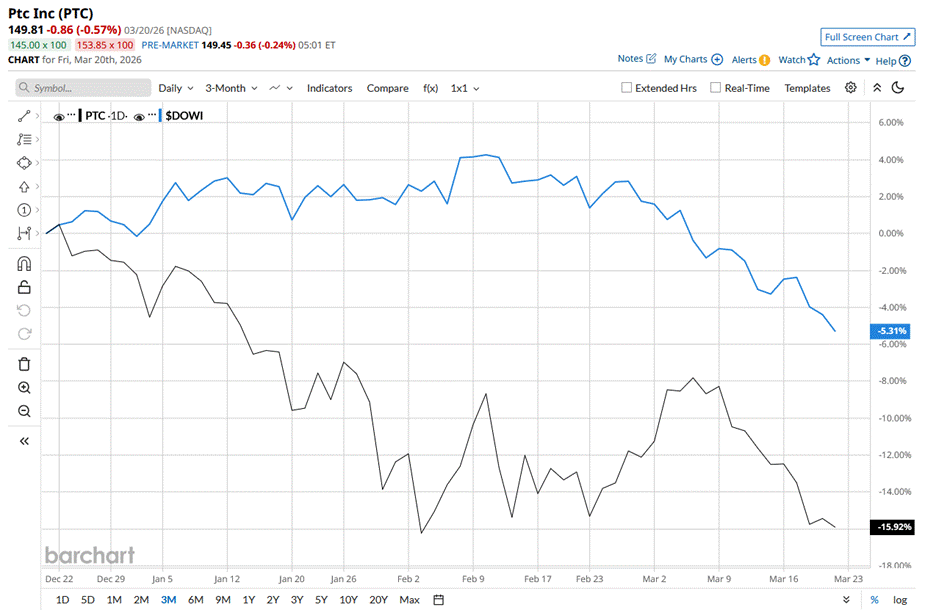Viewport: 936px width, 610px height.
Task: Select the 2M time range
Action: click(x=141, y=600)
